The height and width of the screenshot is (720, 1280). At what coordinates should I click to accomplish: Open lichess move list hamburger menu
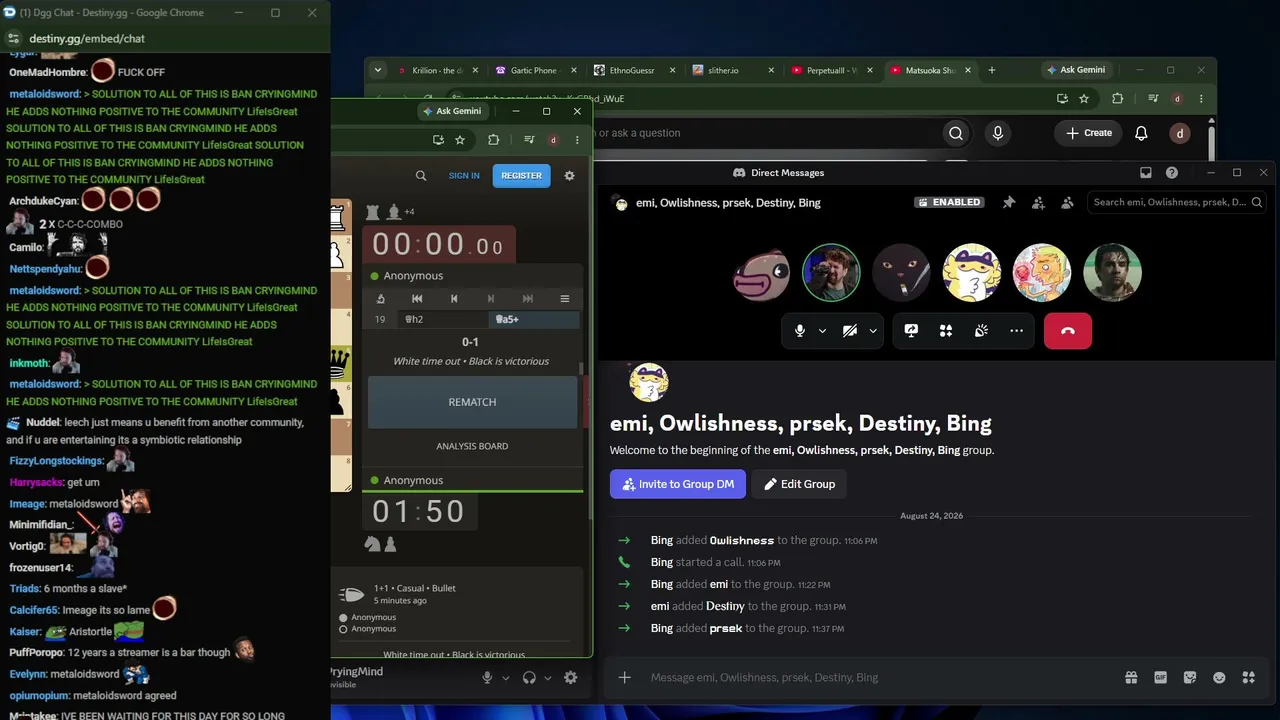pos(565,298)
